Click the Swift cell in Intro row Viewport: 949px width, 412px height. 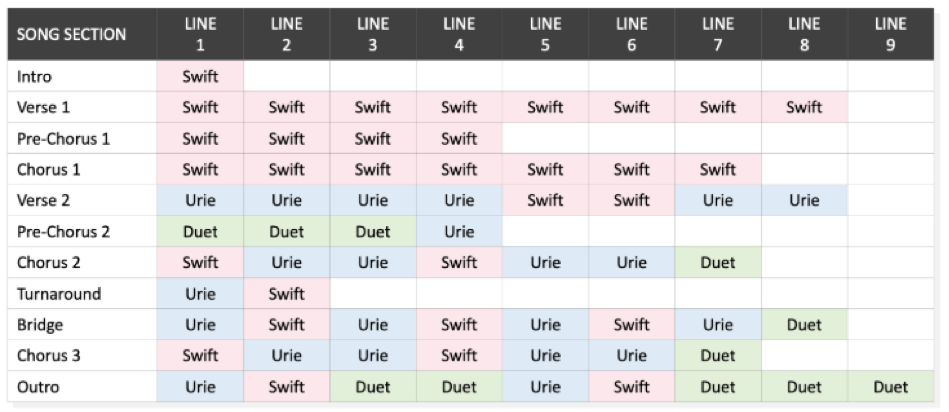[200, 76]
